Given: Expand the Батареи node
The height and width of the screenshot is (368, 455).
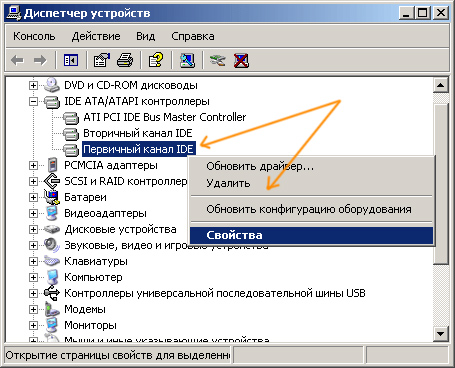Looking at the screenshot, I should pos(33,197).
